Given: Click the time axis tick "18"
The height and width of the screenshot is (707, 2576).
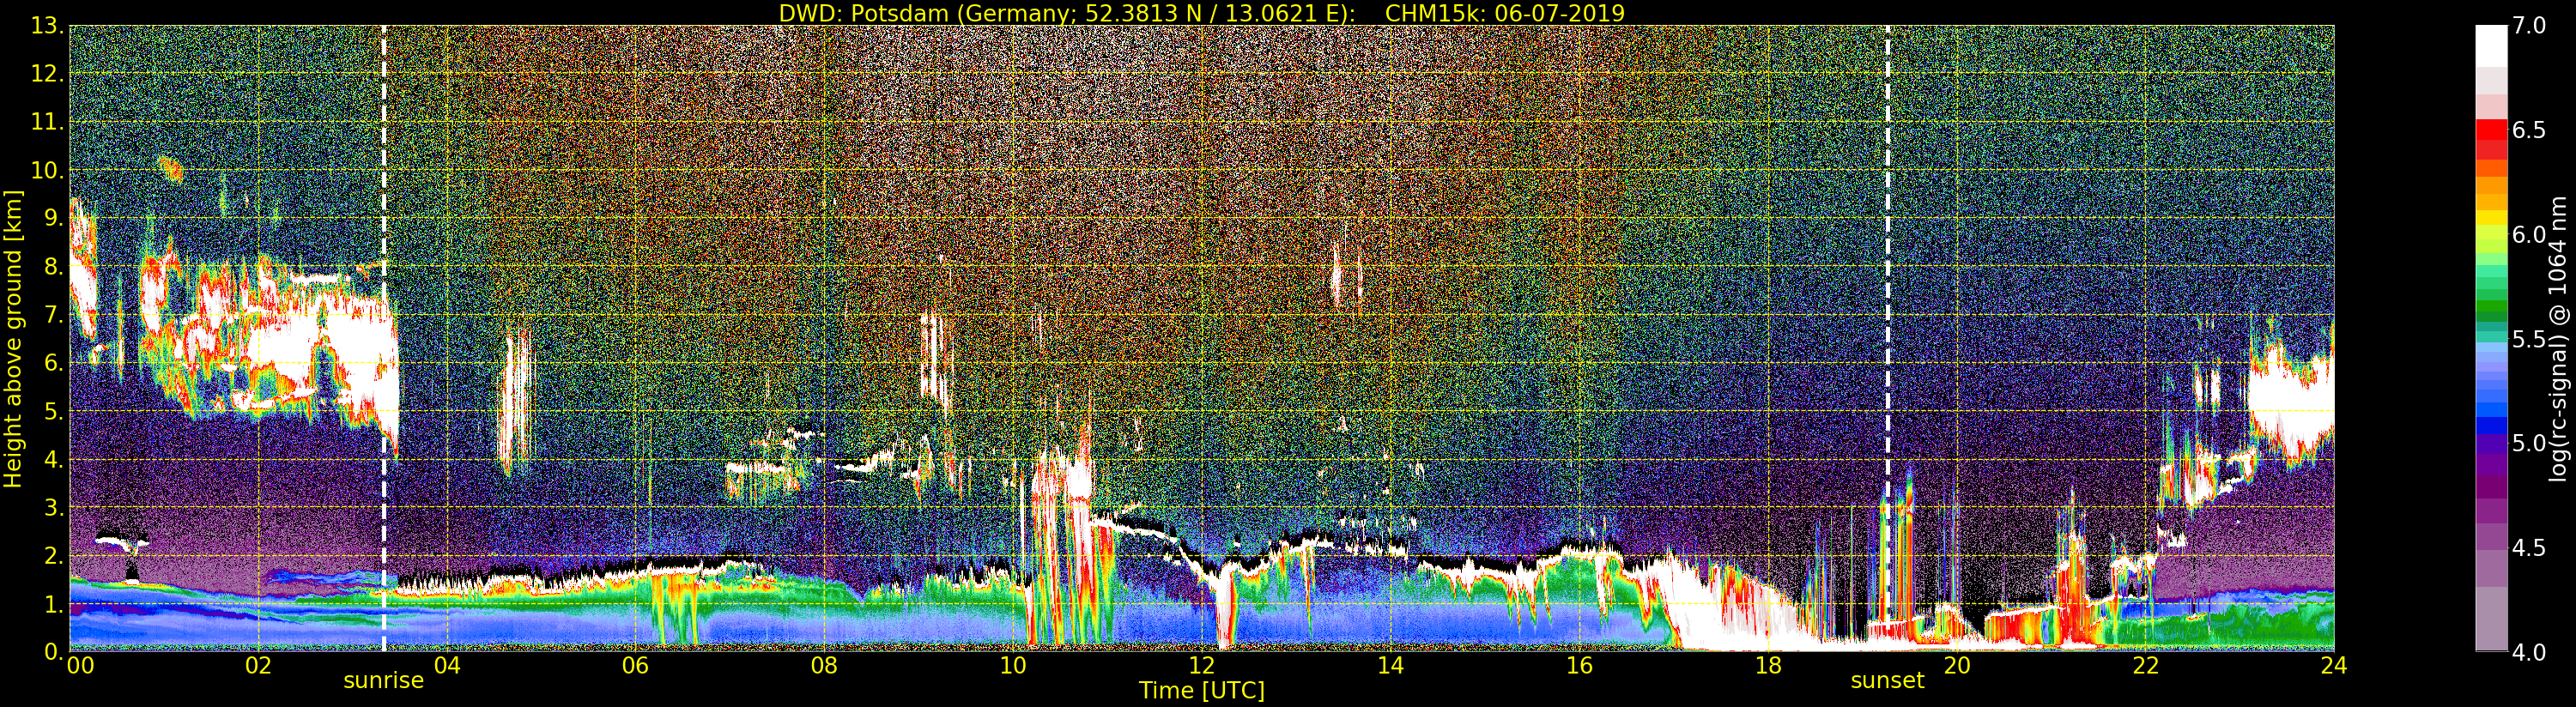Looking at the screenshot, I should (1768, 666).
